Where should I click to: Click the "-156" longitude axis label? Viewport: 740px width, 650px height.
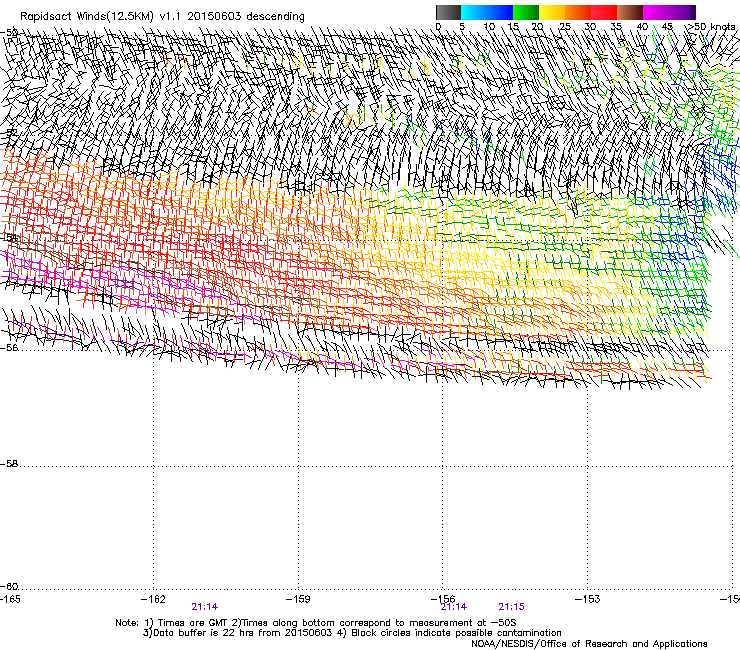(443, 599)
